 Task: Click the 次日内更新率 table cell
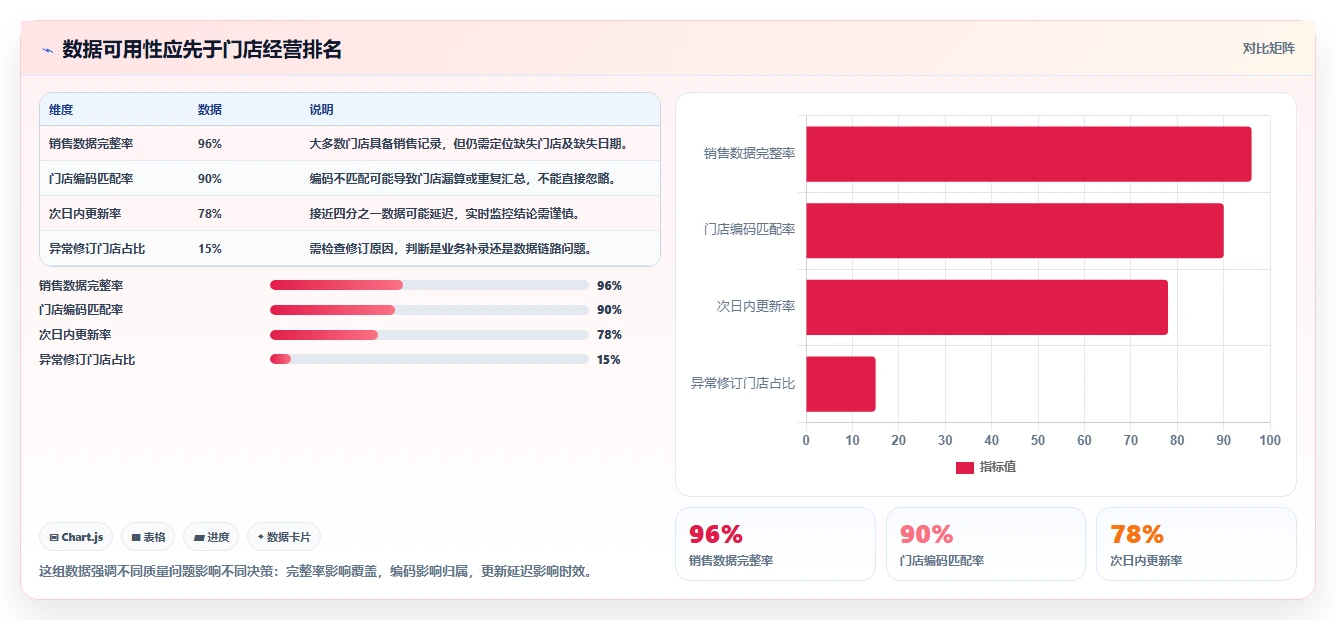click(85, 214)
